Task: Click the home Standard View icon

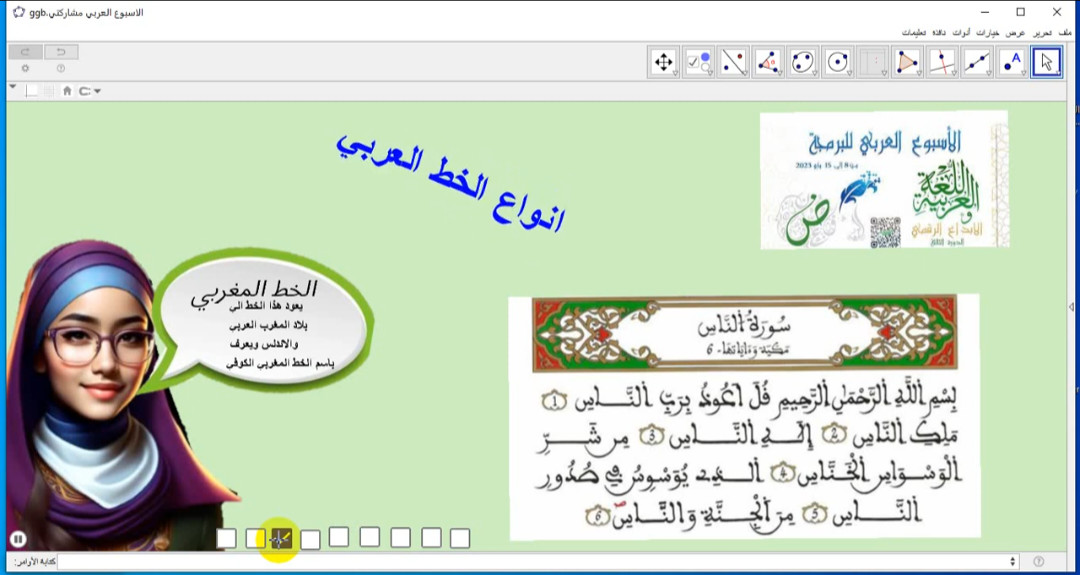Action: pyautogui.click(x=67, y=90)
